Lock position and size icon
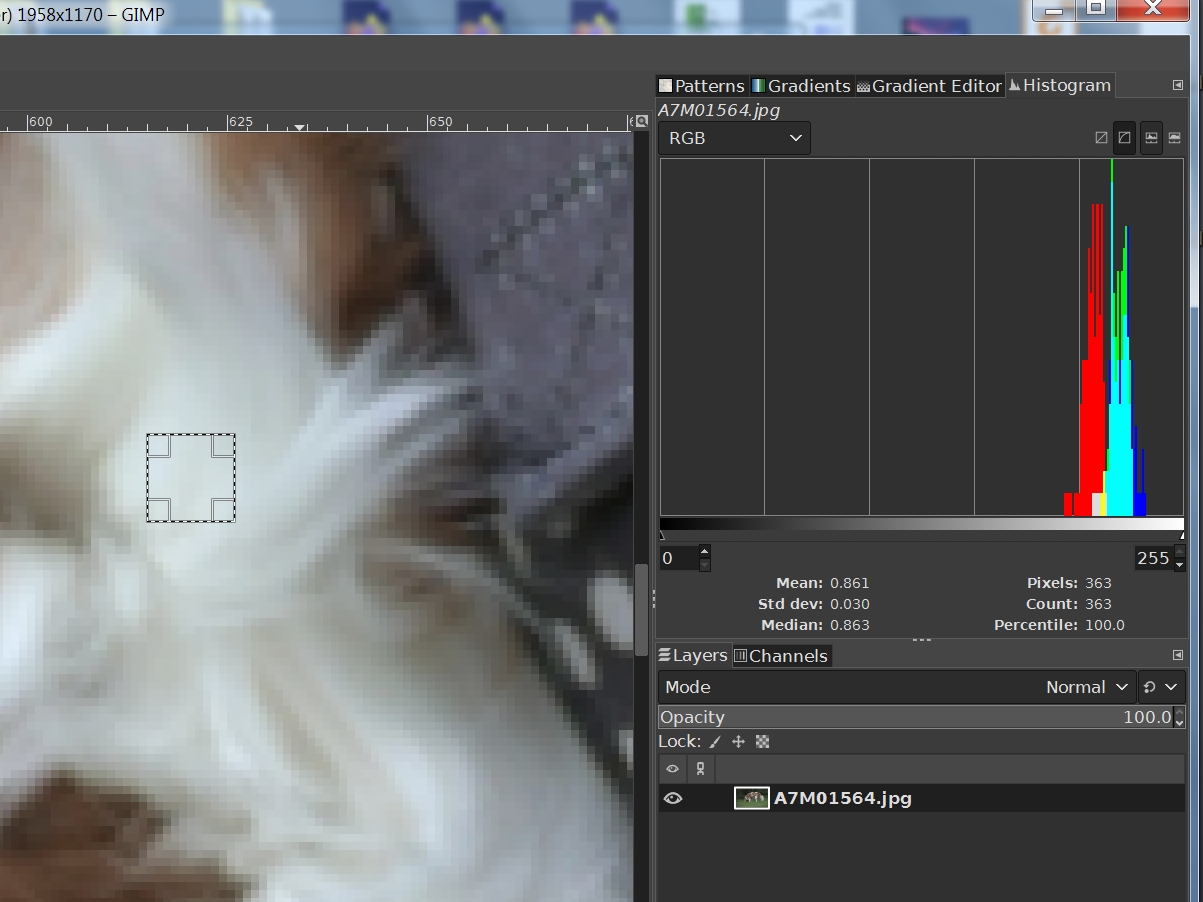Screen dimensions: 1203x902 coord(738,742)
